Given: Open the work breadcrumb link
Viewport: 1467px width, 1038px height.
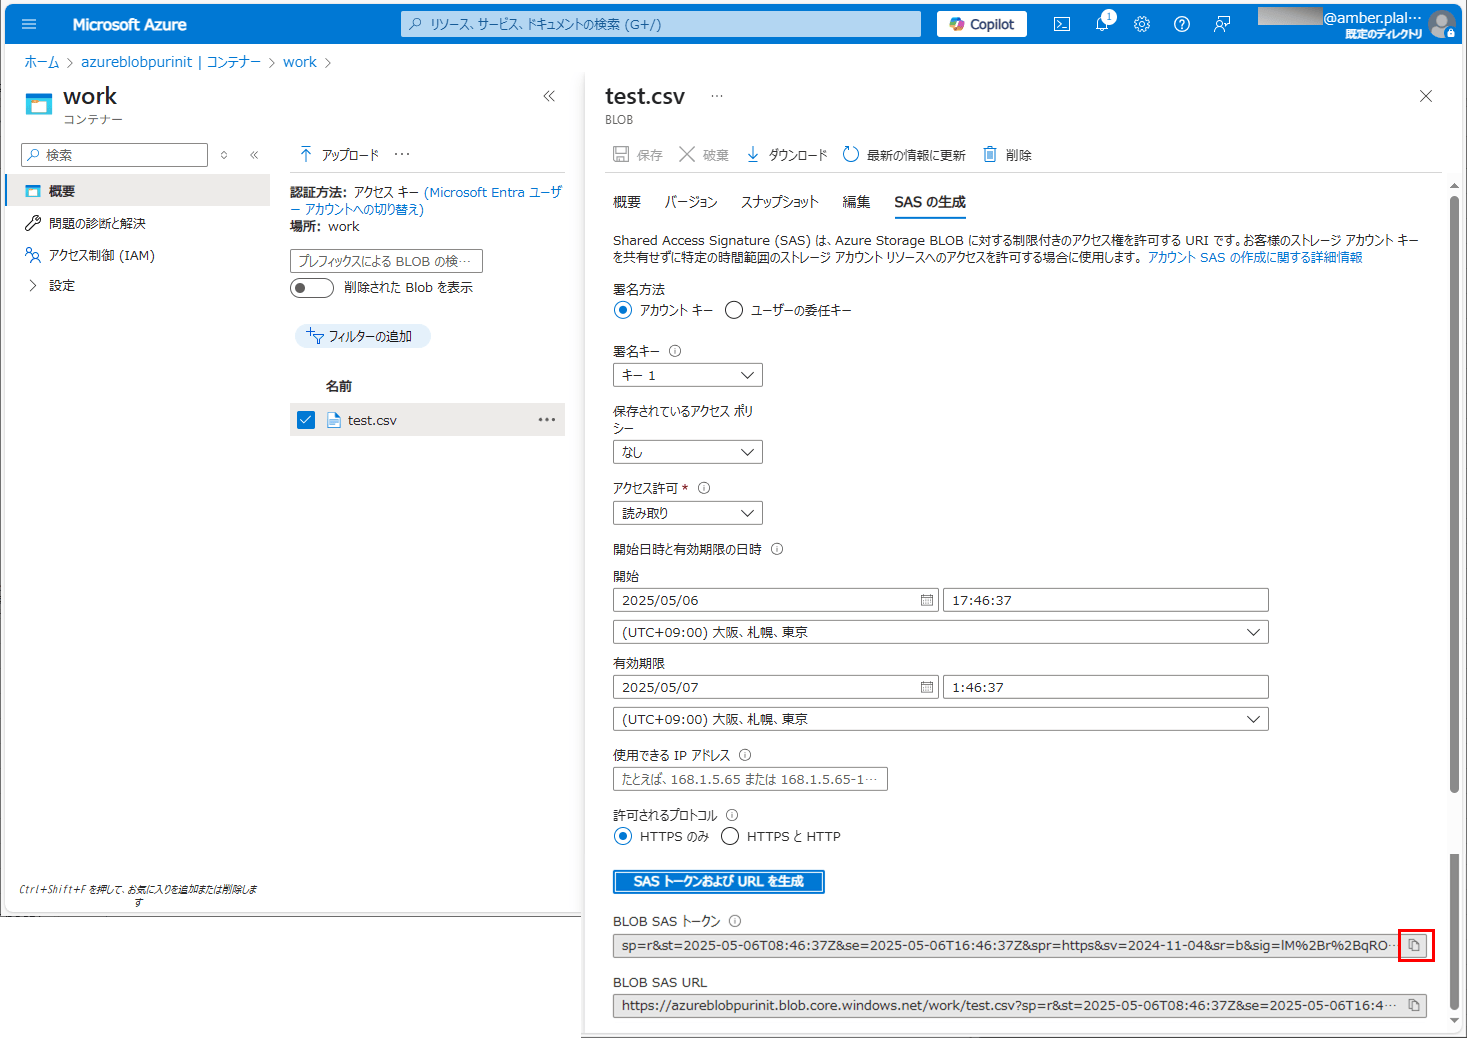Looking at the screenshot, I should pyautogui.click(x=300, y=62).
